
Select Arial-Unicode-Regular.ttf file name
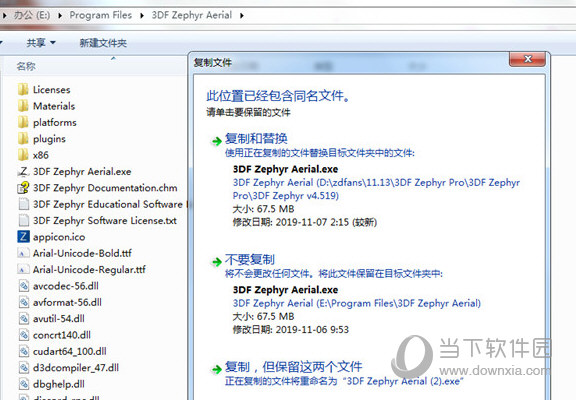pos(89,270)
